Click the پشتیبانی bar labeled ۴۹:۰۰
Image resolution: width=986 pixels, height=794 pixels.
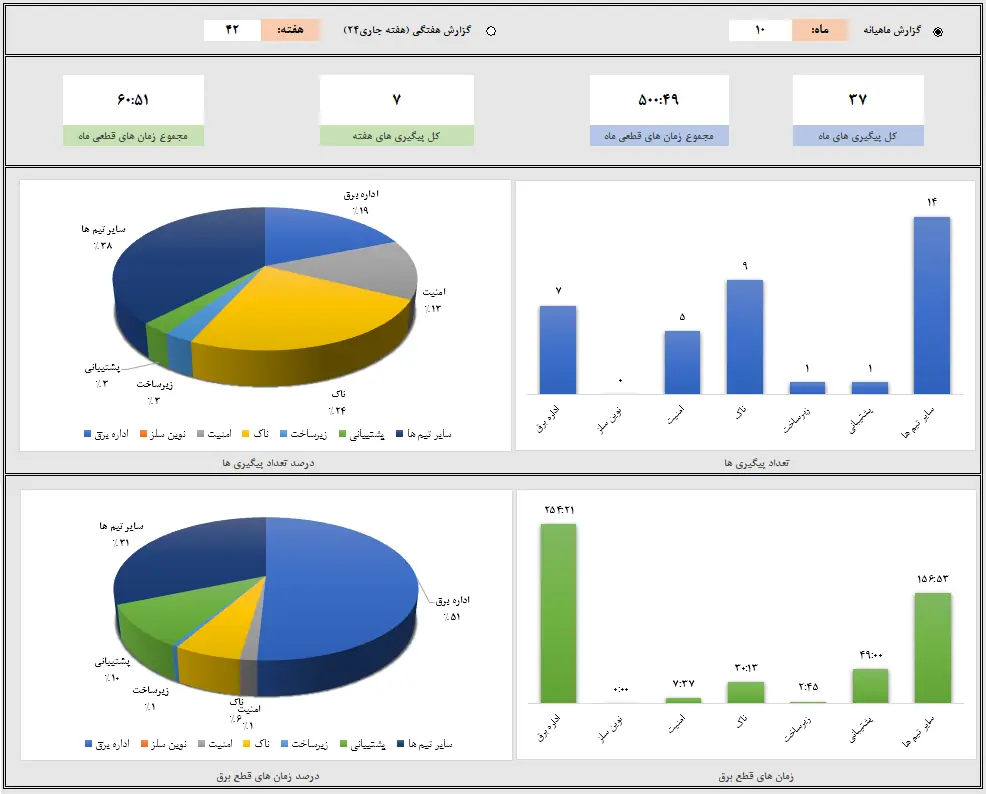point(870,685)
